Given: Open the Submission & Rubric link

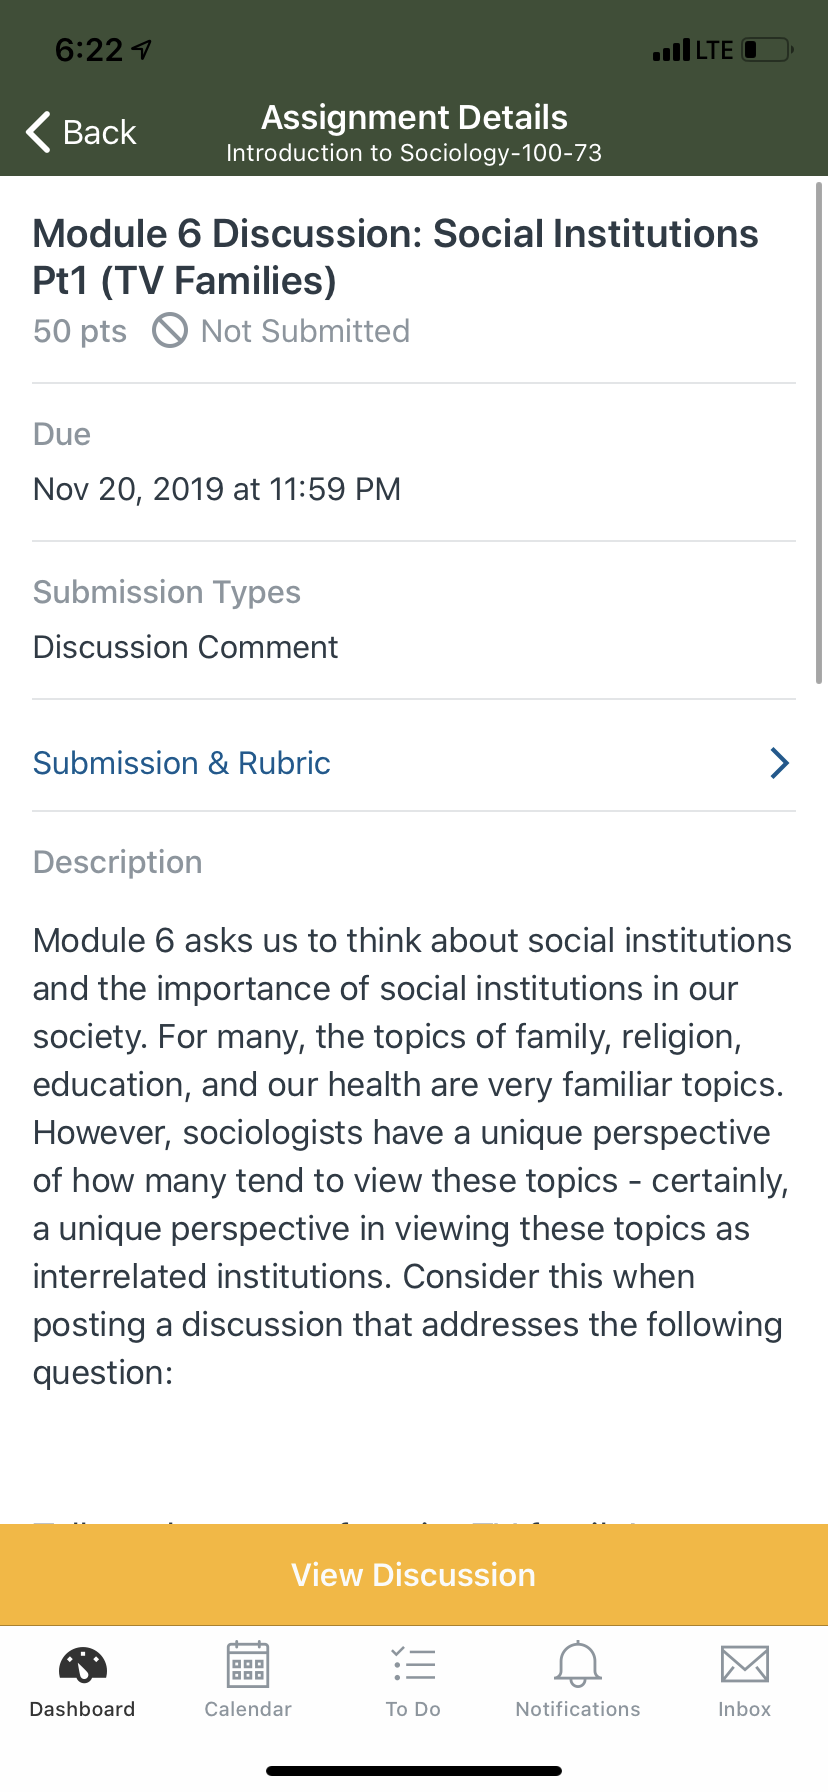Looking at the screenshot, I should (182, 763).
